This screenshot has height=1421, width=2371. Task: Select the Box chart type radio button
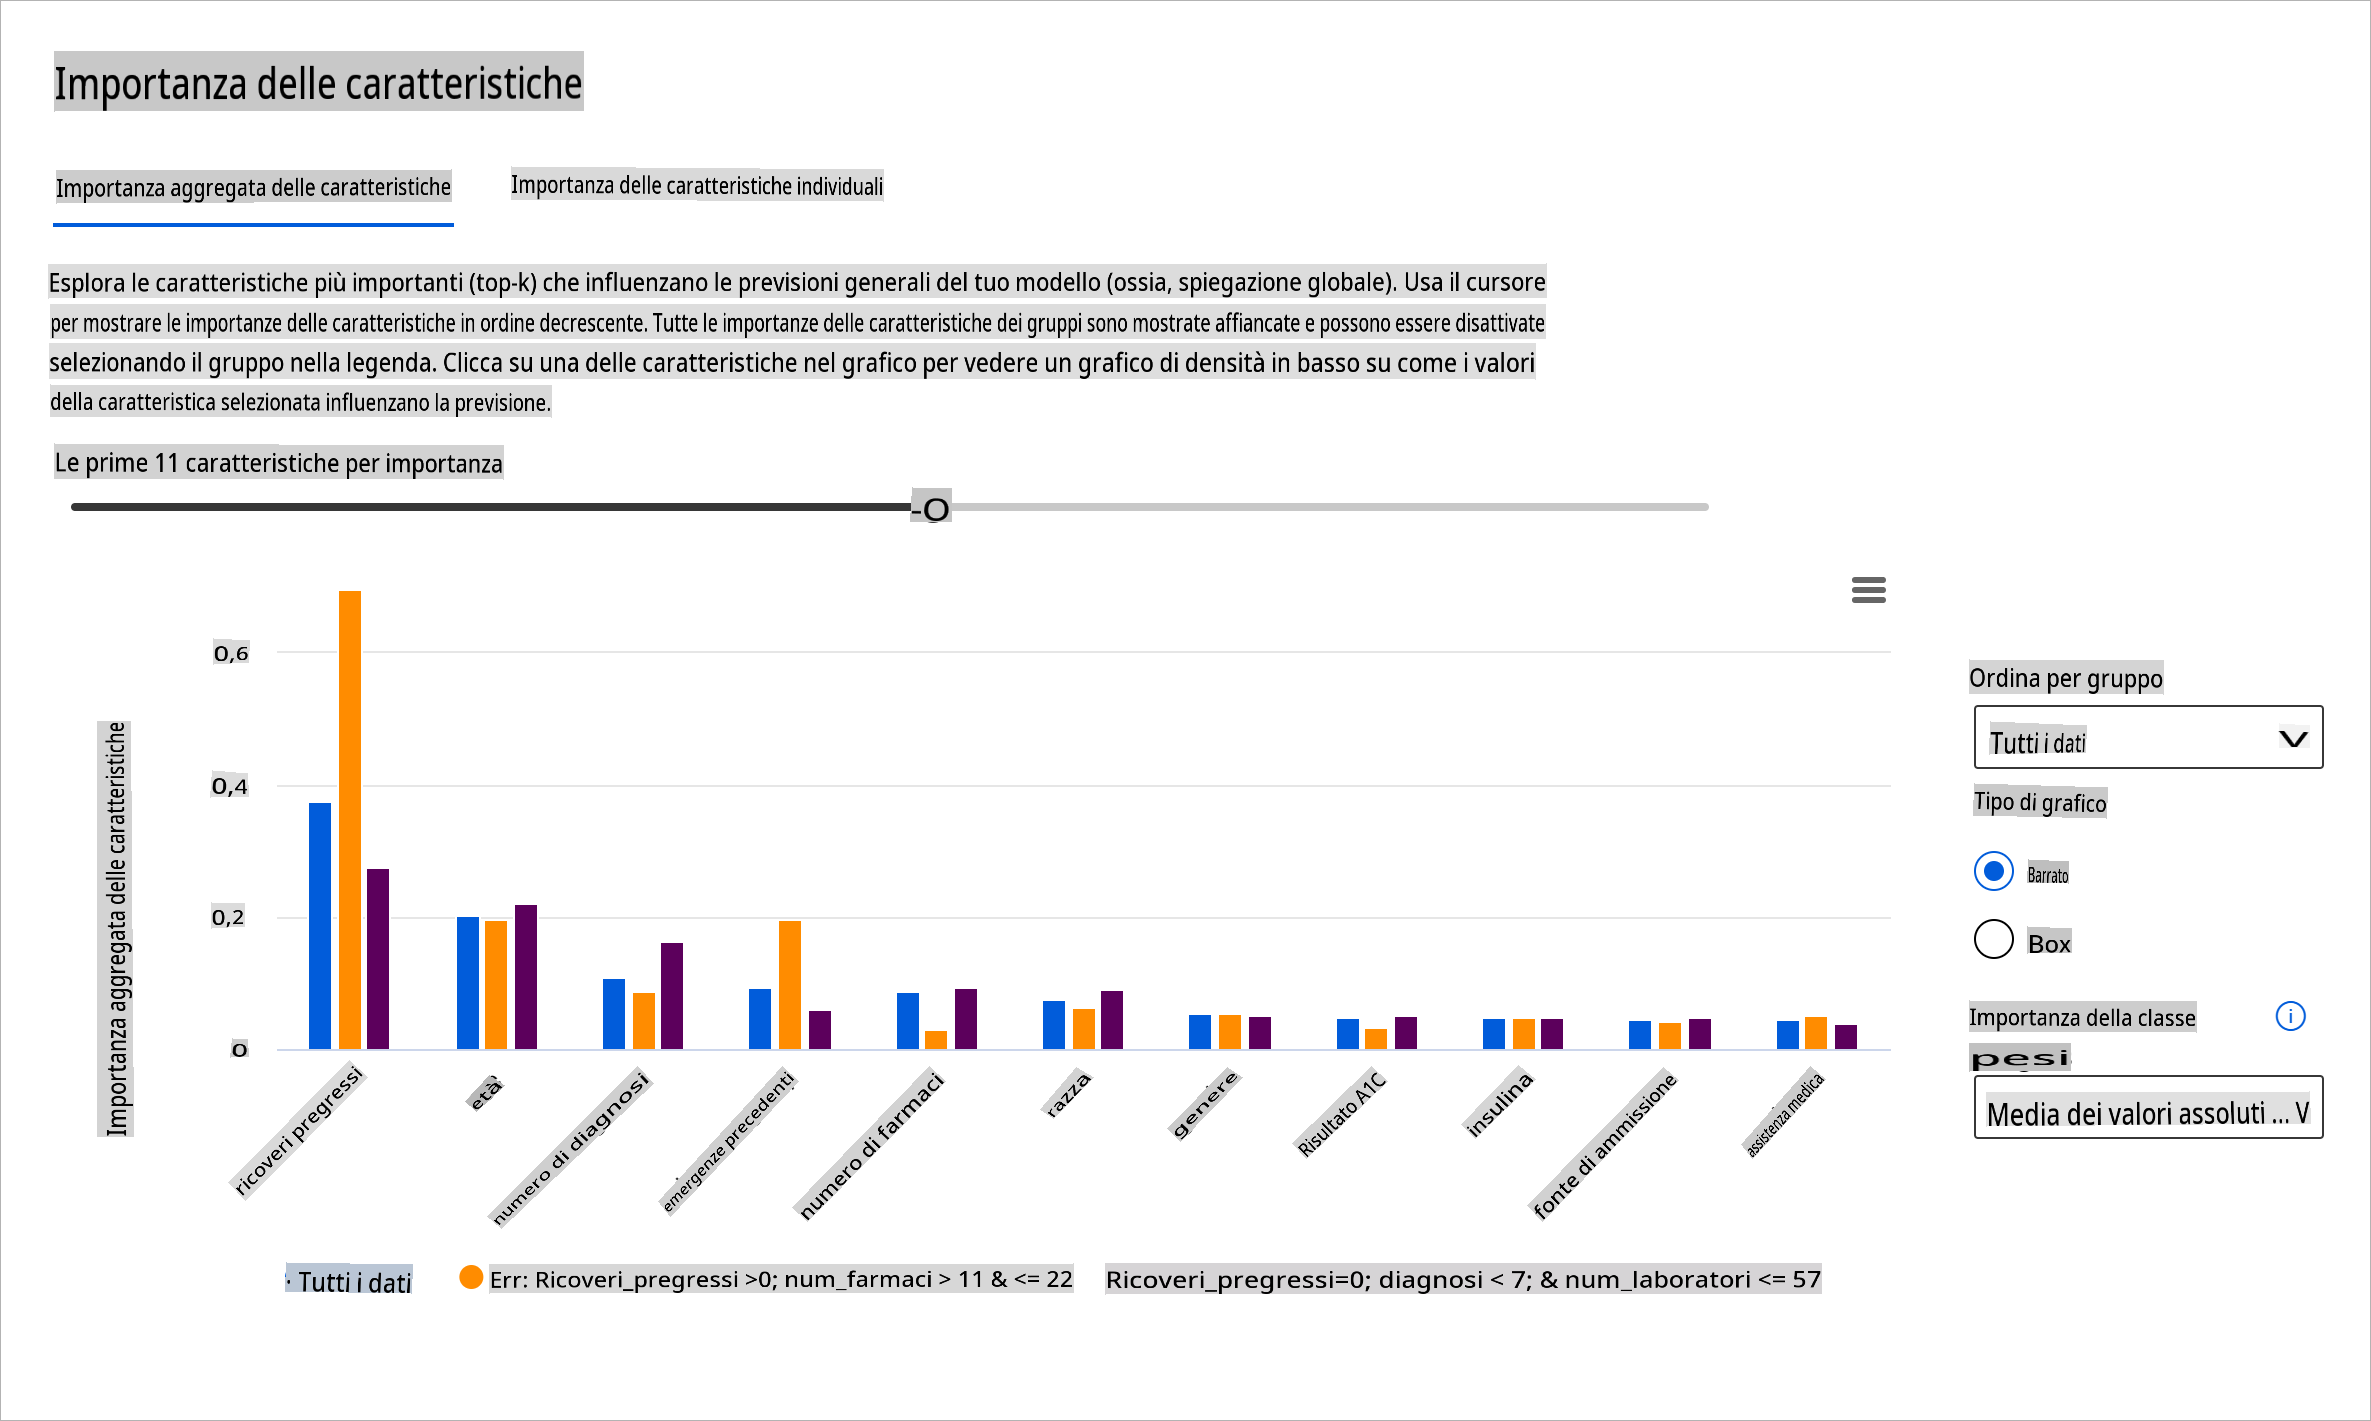click(1993, 940)
